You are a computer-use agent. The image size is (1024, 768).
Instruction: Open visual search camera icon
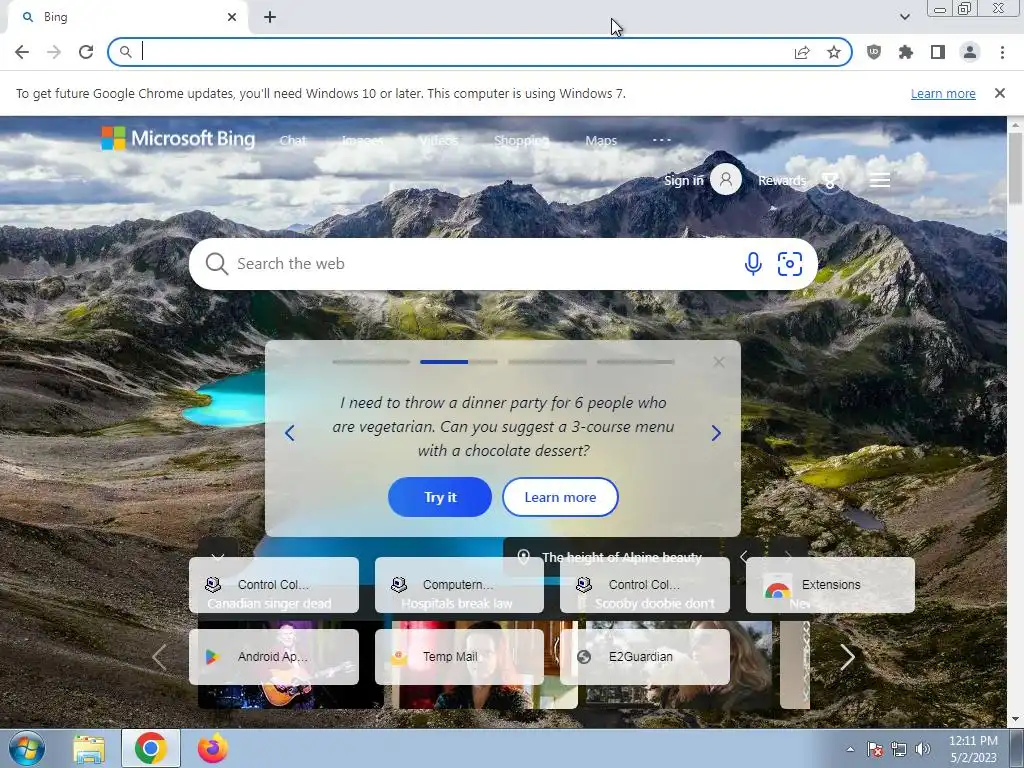click(x=790, y=264)
